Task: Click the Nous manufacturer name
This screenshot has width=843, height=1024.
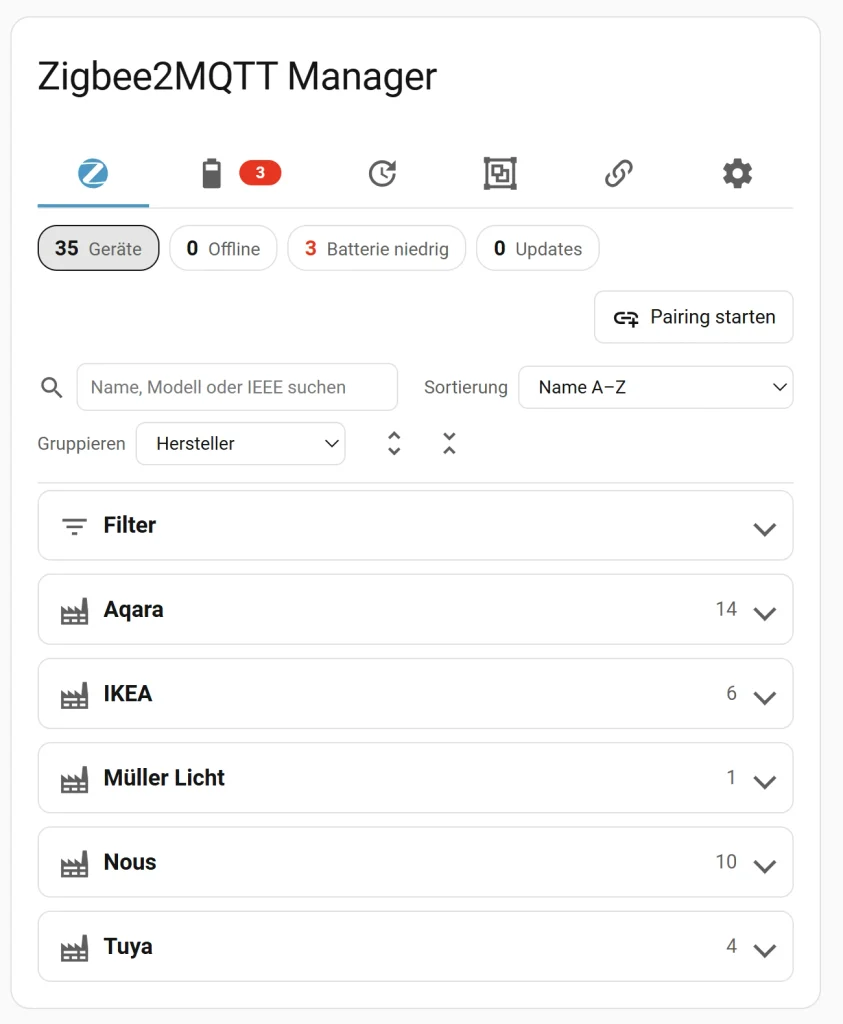Action: (x=130, y=862)
